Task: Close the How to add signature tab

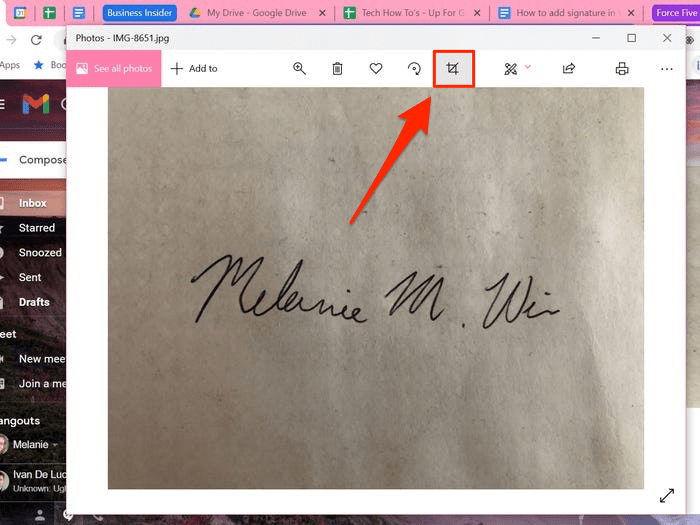Action: click(631, 13)
